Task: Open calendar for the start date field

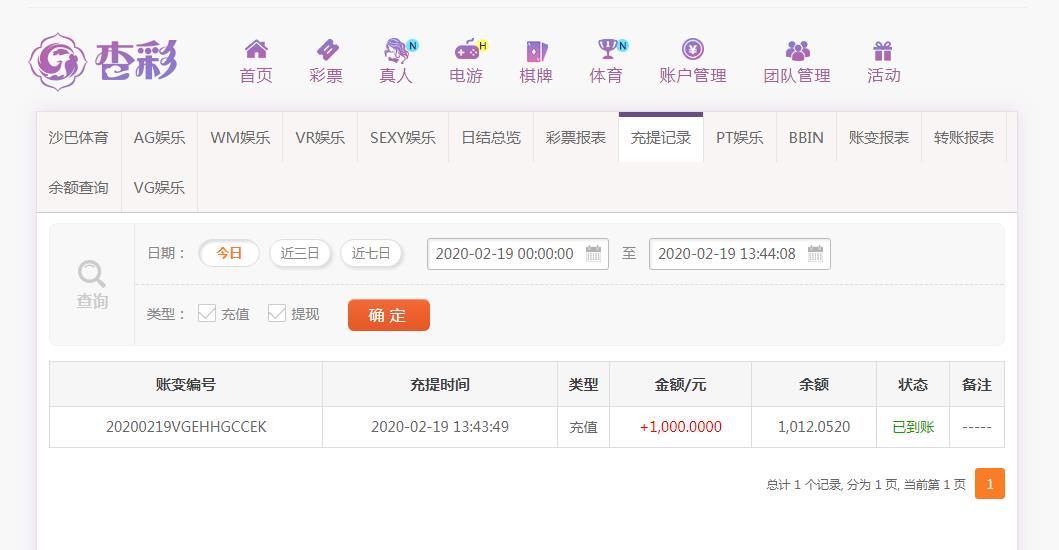Action: pos(593,253)
